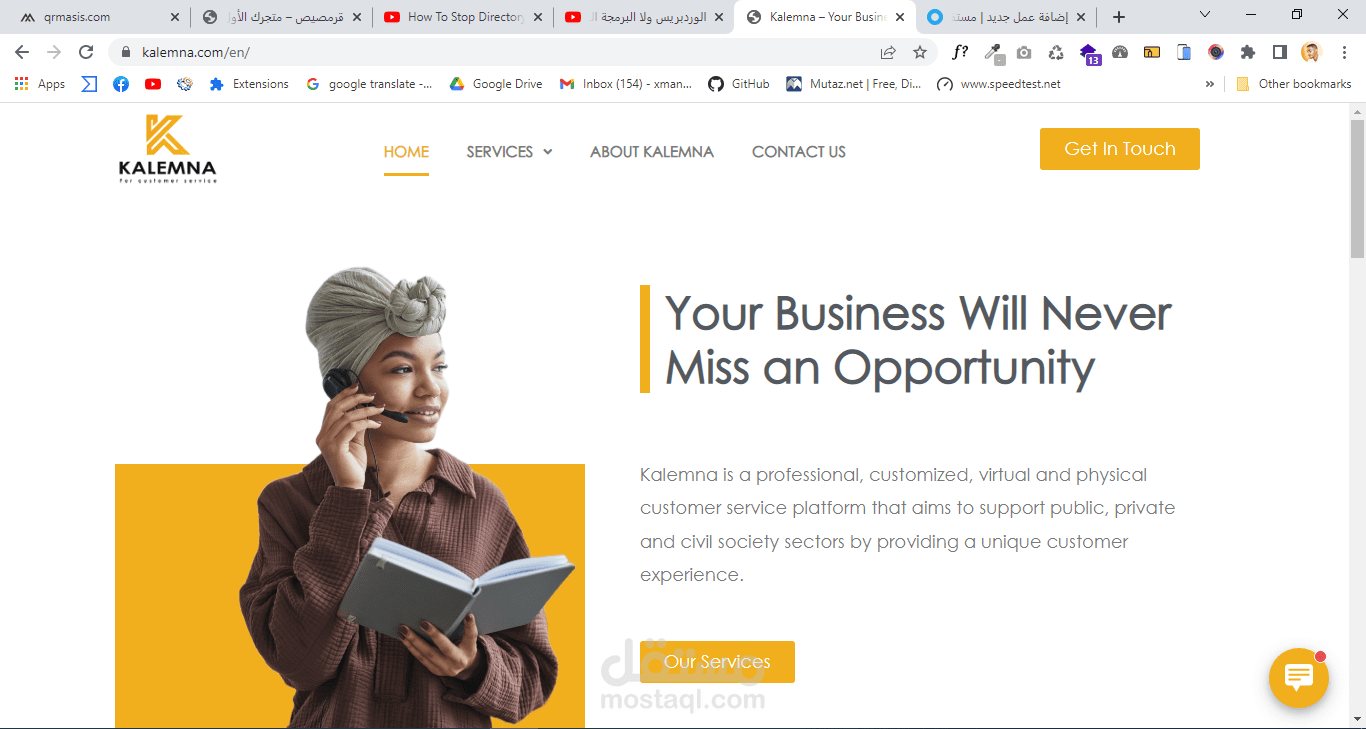Open the ABOUT KALEMNA menu item
This screenshot has height=729, width=1366.
tap(652, 152)
